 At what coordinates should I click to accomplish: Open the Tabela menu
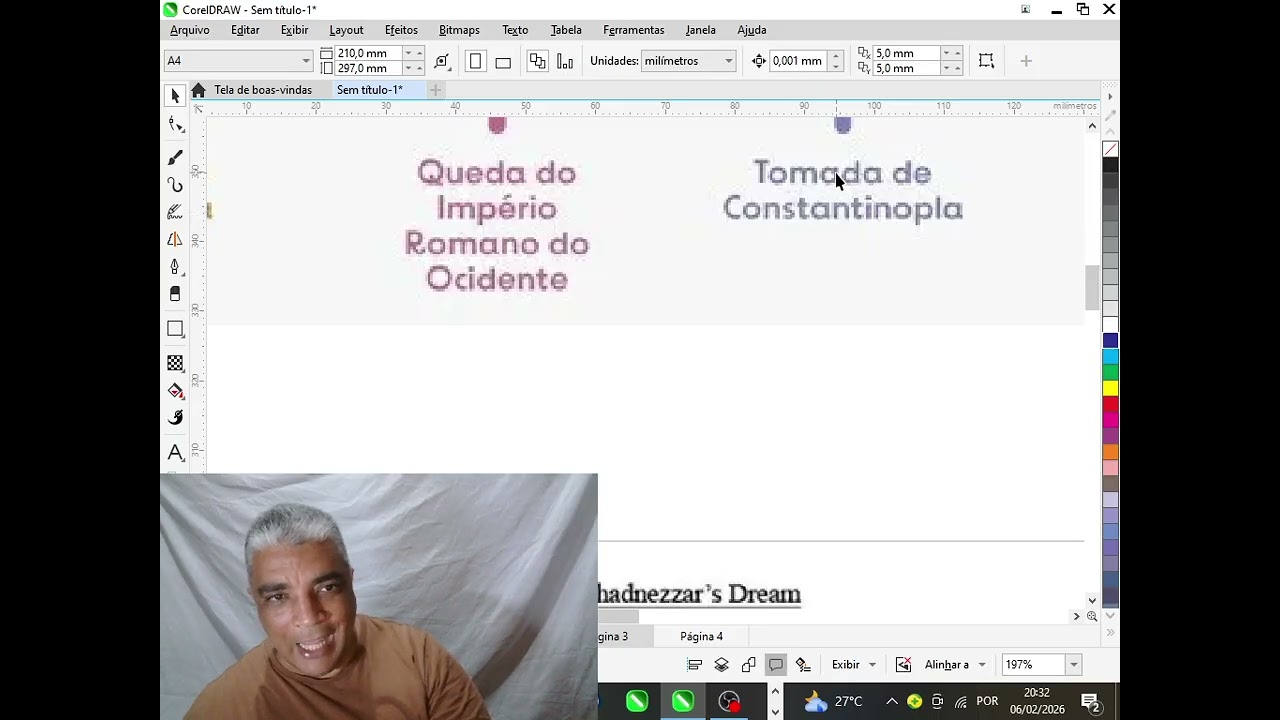(566, 30)
